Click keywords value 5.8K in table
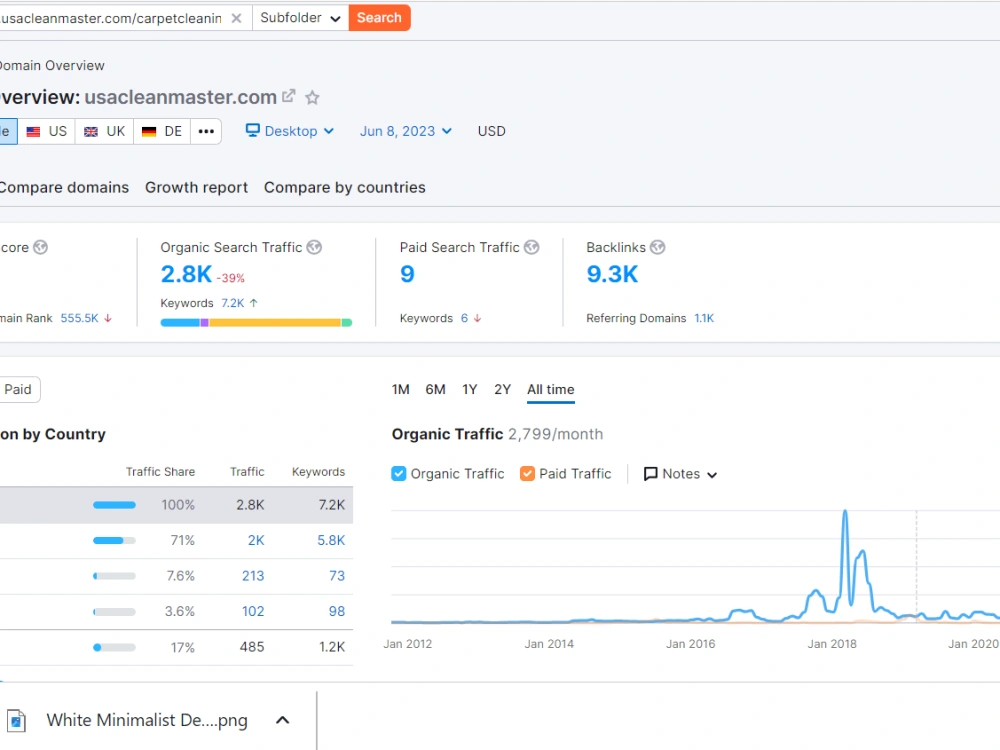This screenshot has height=750, width=1000. (x=331, y=541)
